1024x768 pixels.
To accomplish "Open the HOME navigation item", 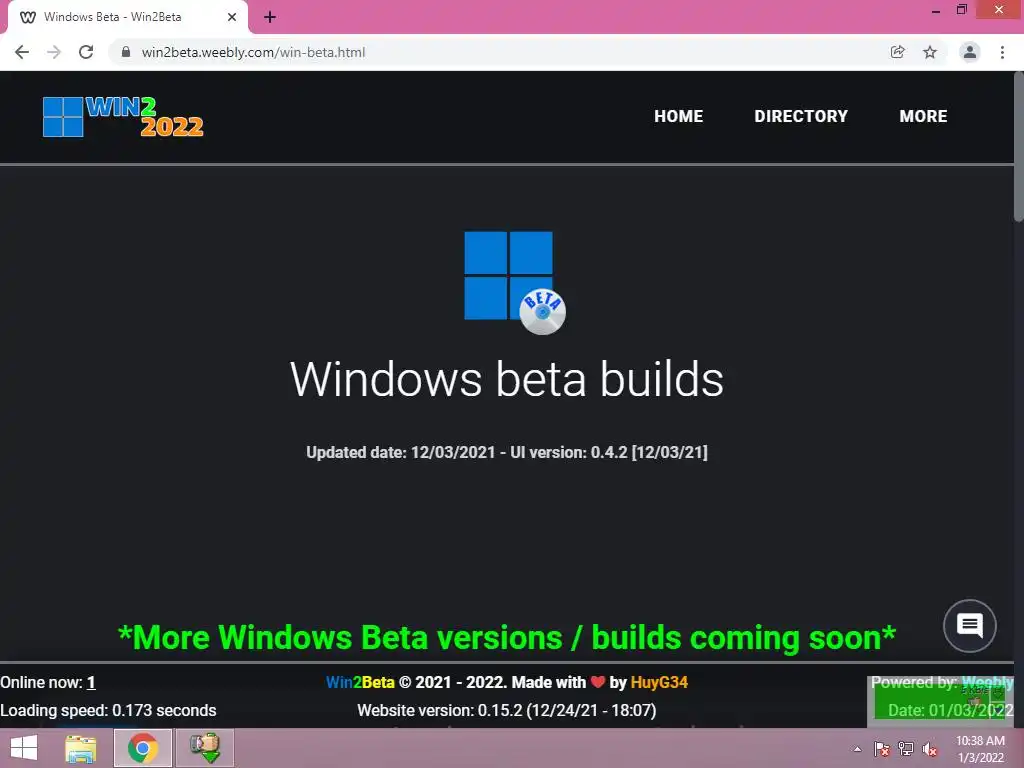I will tap(679, 116).
